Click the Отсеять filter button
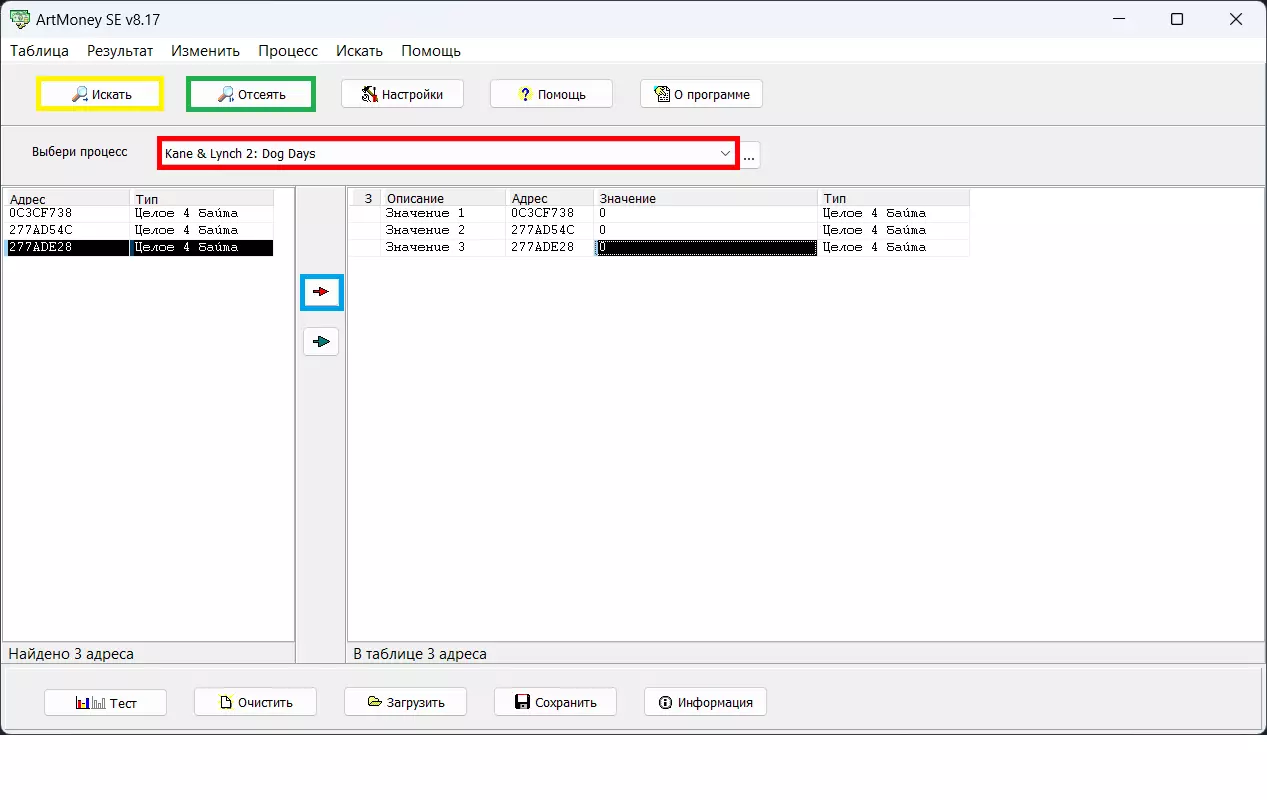1267x800 pixels. [251, 94]
